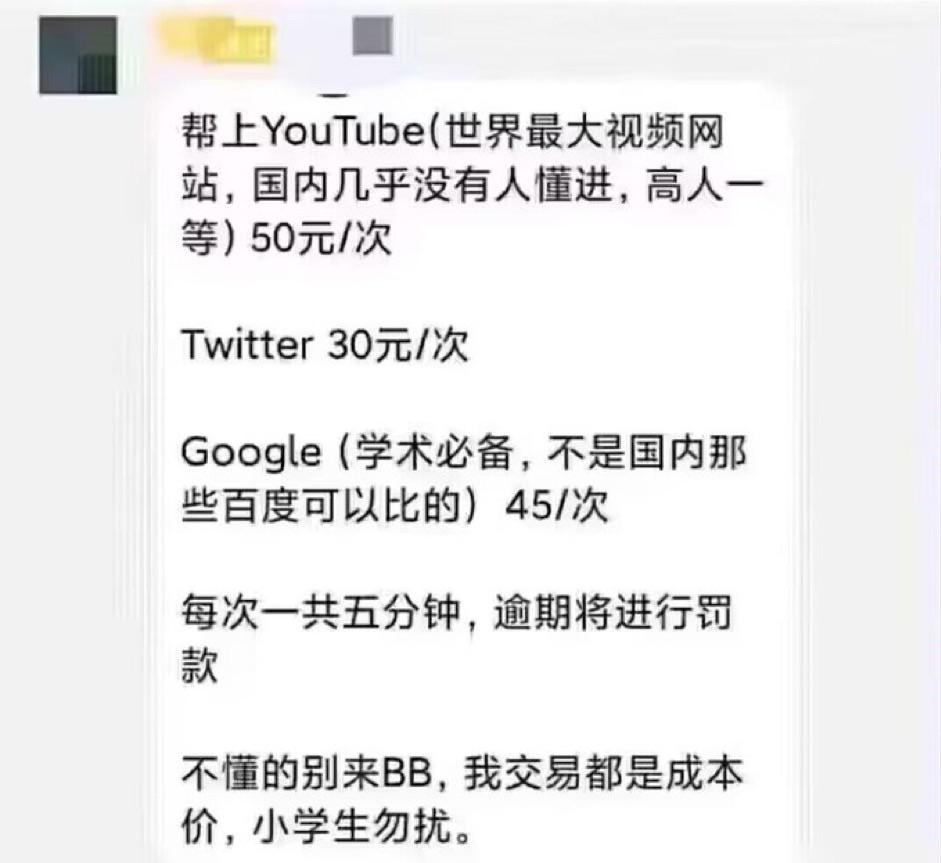Click the lone character 款
941x863 pixels.
(199, 666)
